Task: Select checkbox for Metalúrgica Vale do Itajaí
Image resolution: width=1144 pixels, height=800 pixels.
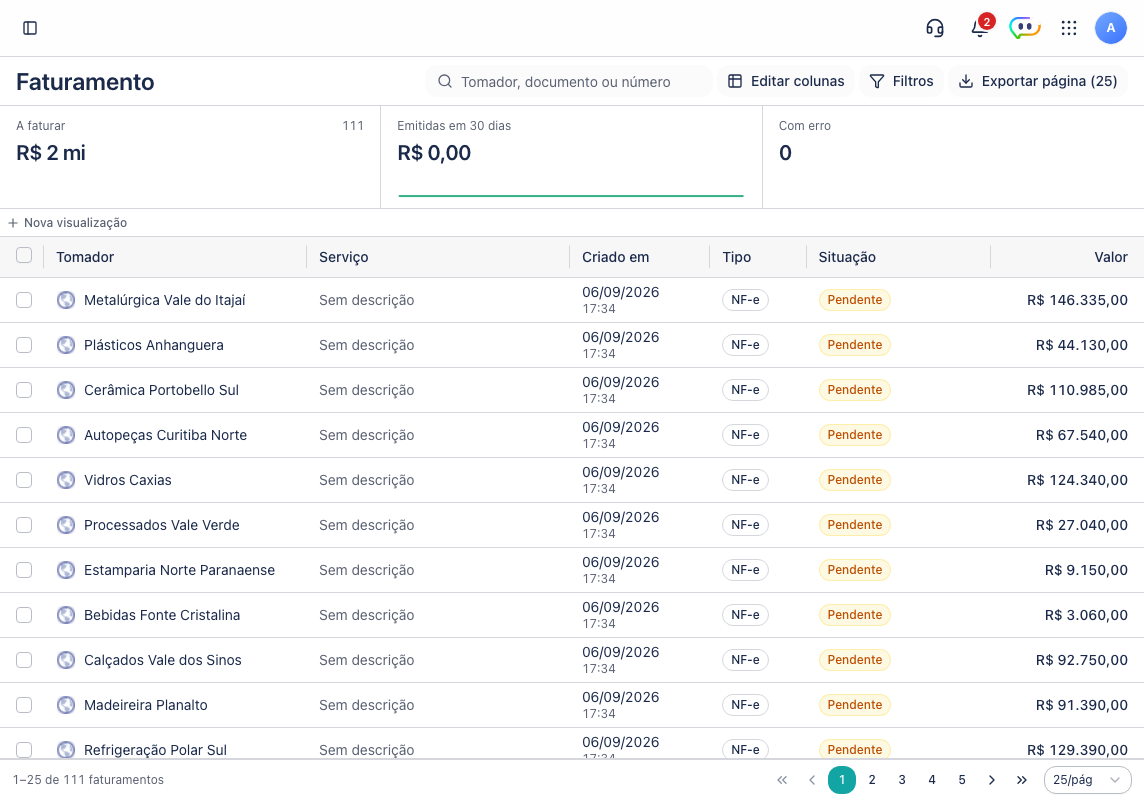Action: coord(24,300)
